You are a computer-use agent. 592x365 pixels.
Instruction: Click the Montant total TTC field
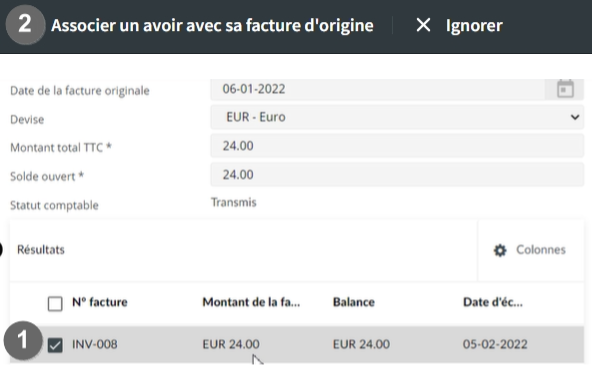pos(397,146)
